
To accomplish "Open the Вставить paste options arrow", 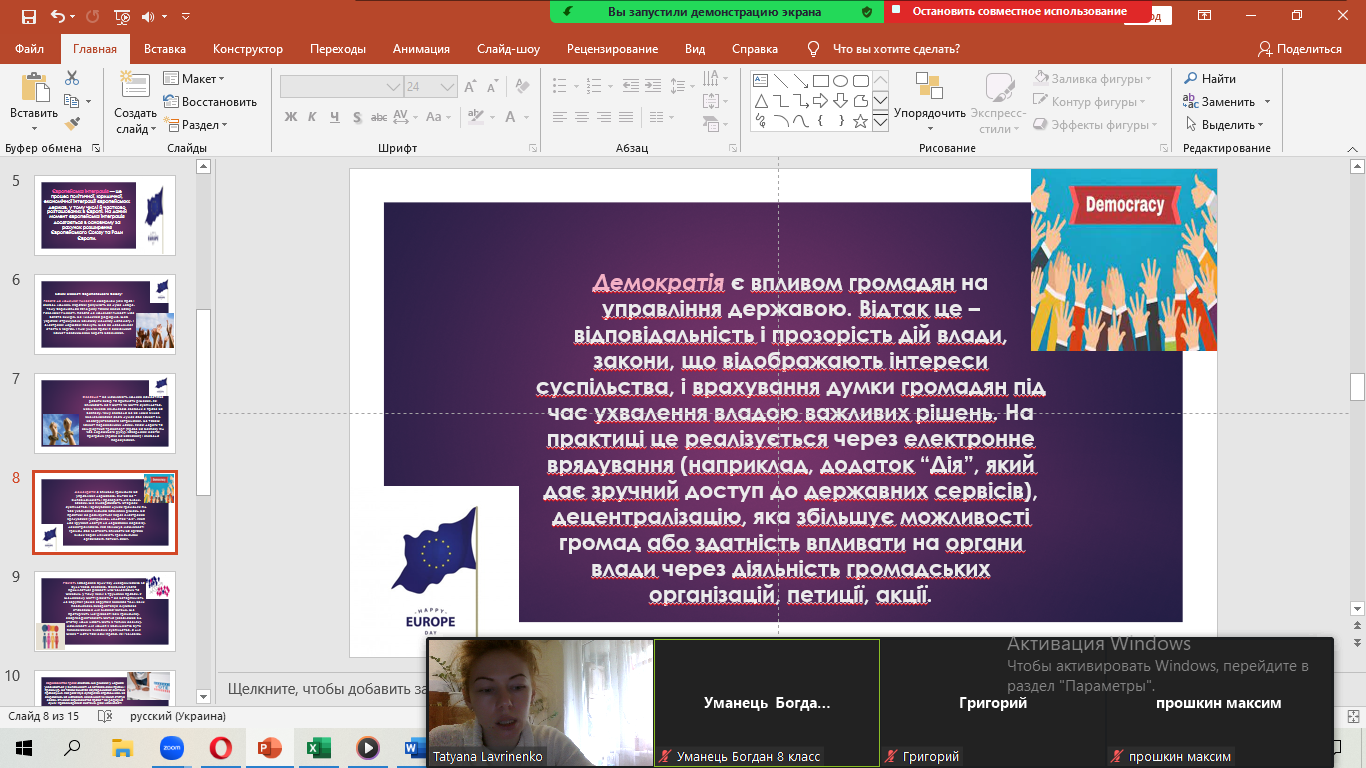I will [x=34, y=128].
